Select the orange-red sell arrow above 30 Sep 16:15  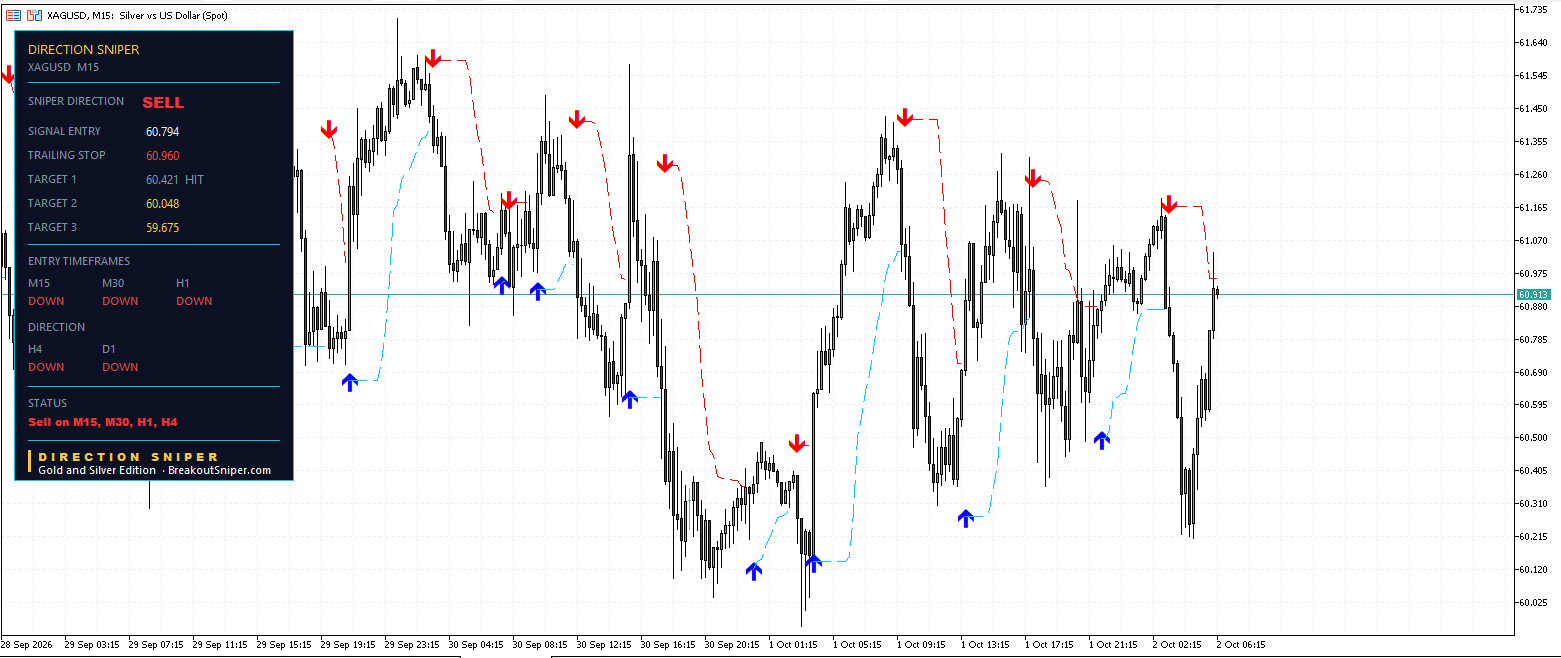tap(666, 163)
